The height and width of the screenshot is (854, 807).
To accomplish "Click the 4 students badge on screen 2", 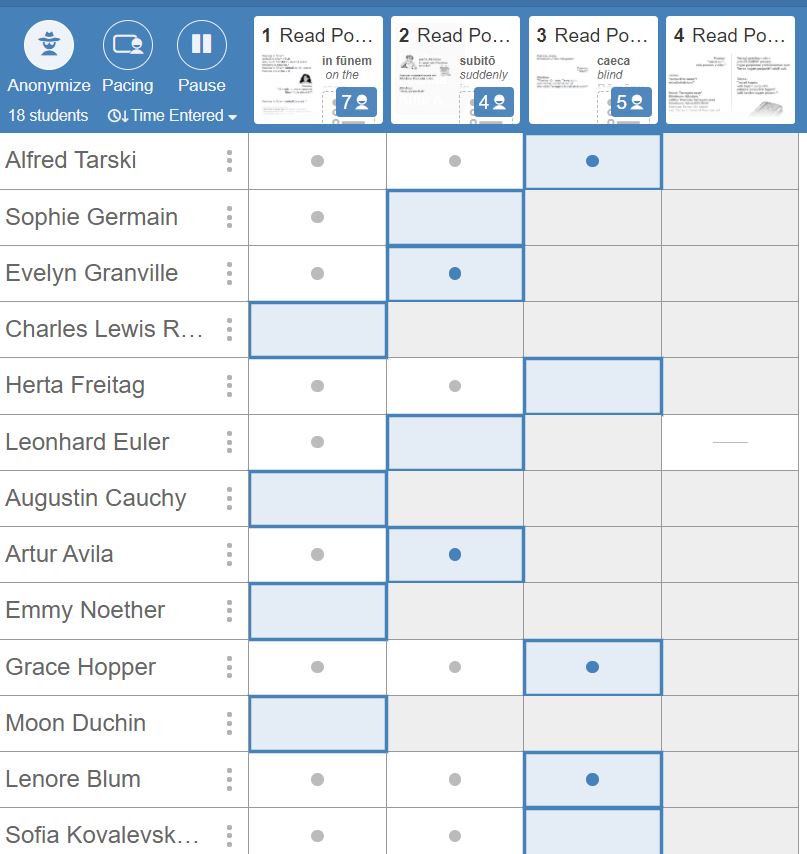I will point(492,102).
